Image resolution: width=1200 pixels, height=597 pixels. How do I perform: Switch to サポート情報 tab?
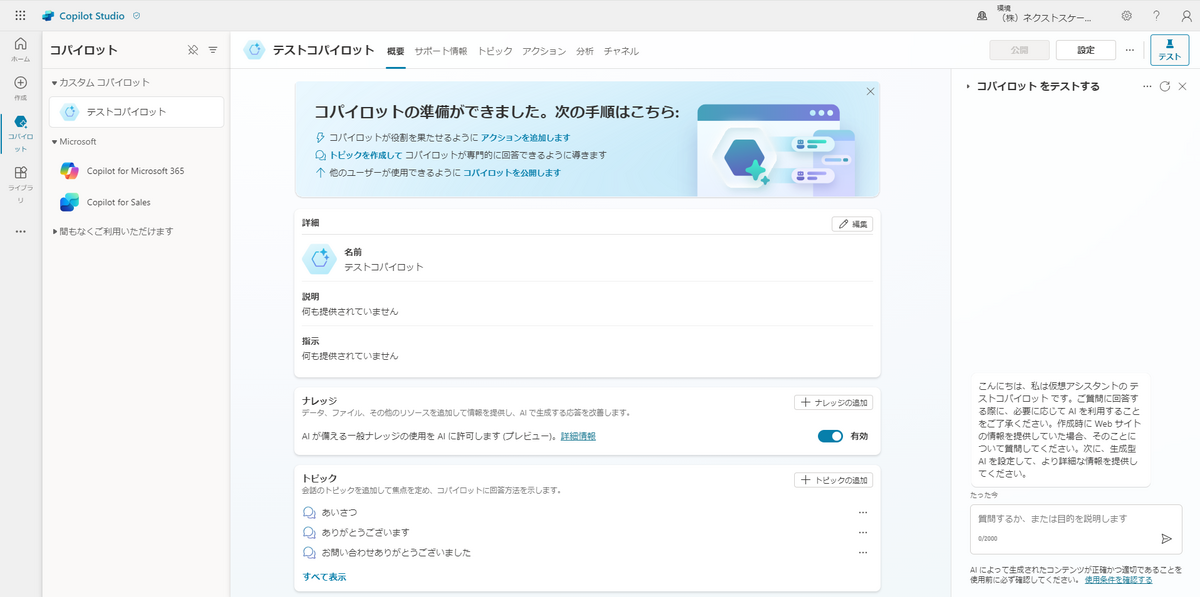pos(440,51)
